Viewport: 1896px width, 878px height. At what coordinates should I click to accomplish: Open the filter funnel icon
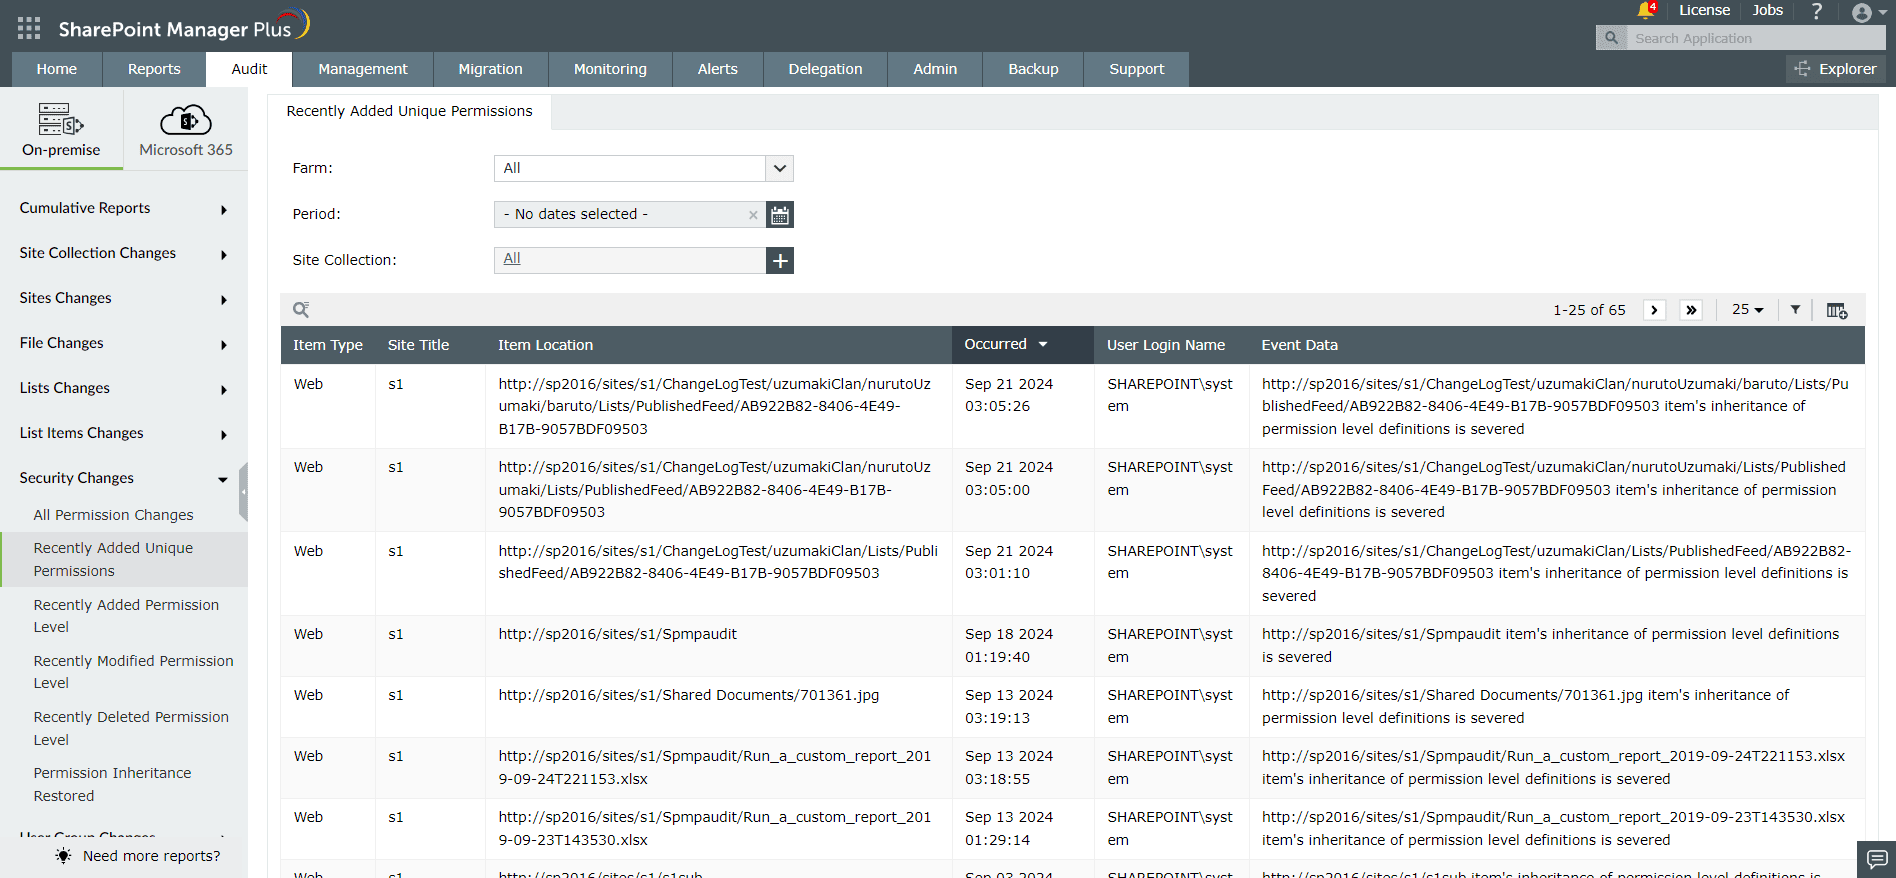(x=1795, y=310)
